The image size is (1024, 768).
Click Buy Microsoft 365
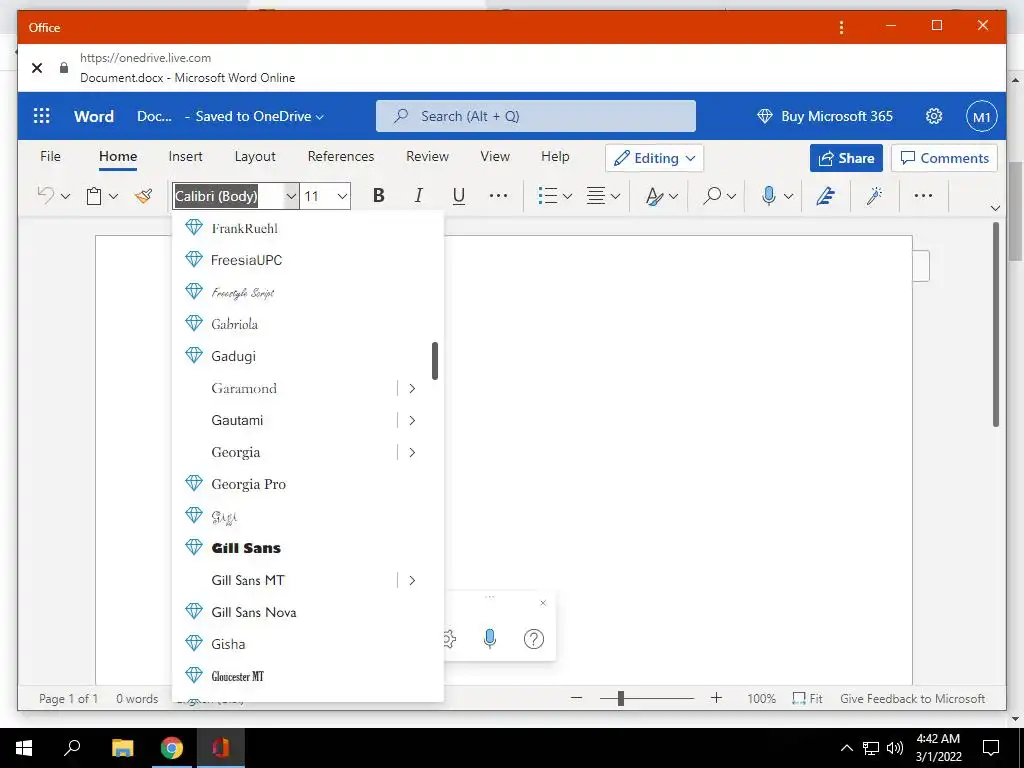coord(824,116)
